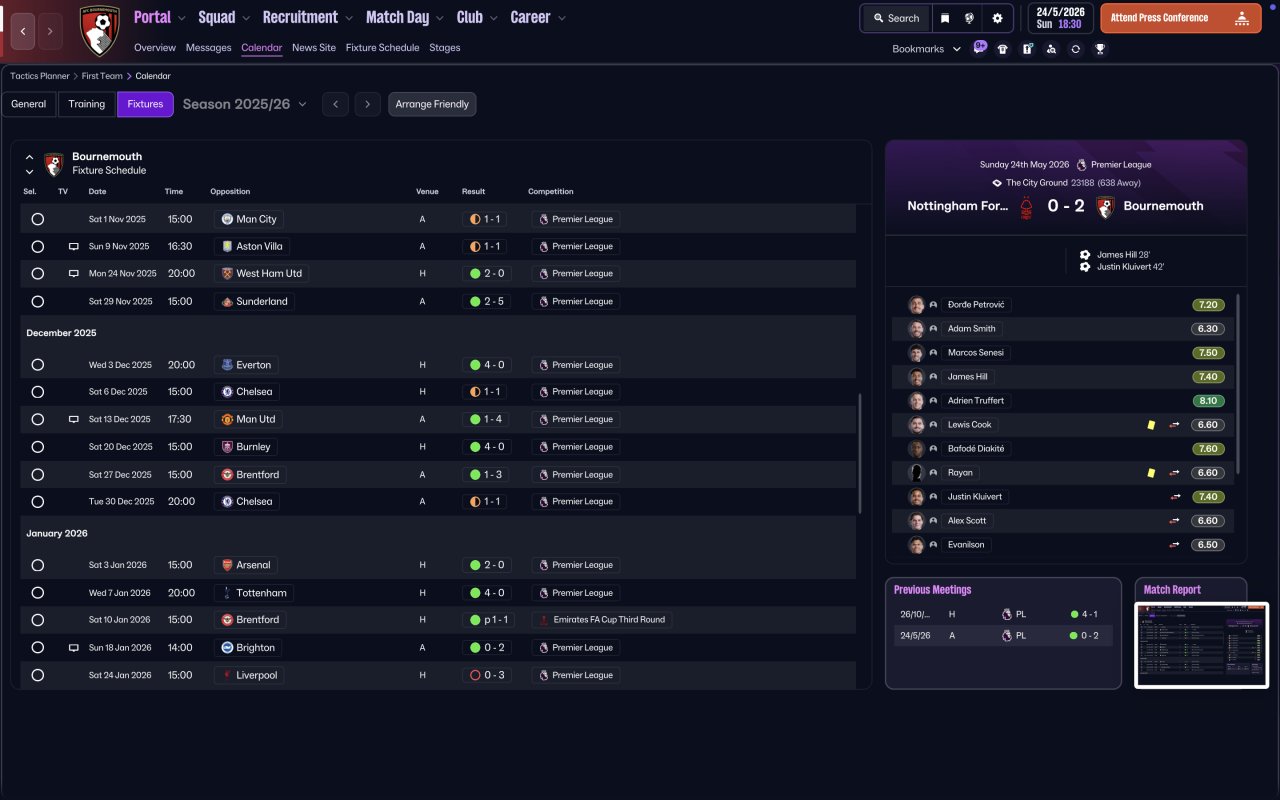
Task: Select the Arsenal fixture radio button
Action: [x=38, y=565]
